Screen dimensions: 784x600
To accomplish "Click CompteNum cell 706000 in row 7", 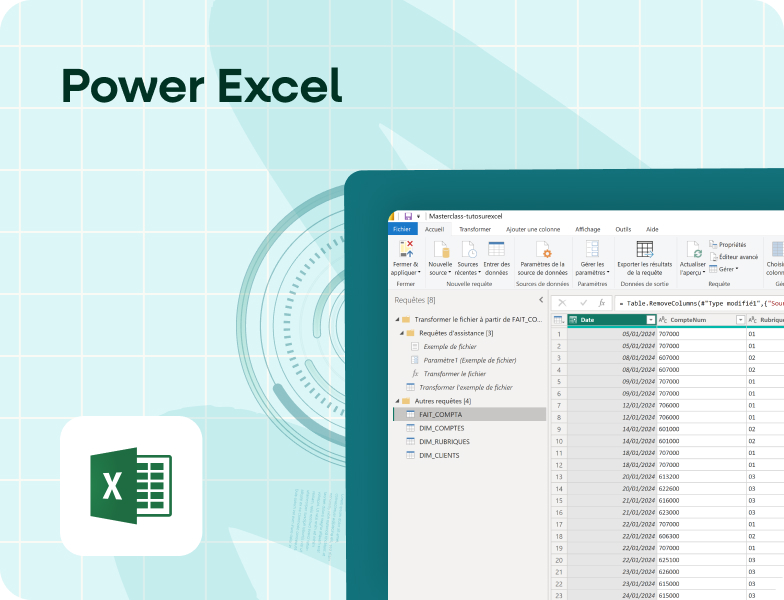I will (702, 406).
